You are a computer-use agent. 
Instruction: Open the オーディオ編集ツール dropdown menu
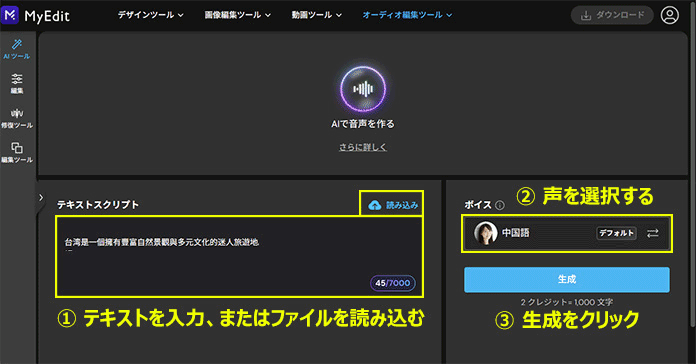(407, 15)
